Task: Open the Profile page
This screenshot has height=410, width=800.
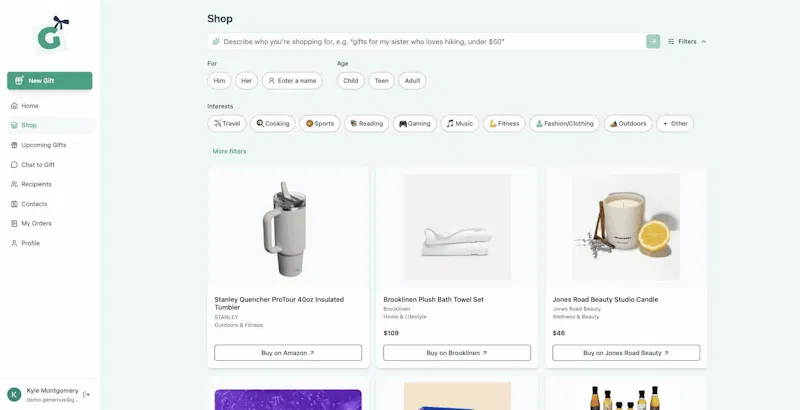Action: [x=50, y=243]
